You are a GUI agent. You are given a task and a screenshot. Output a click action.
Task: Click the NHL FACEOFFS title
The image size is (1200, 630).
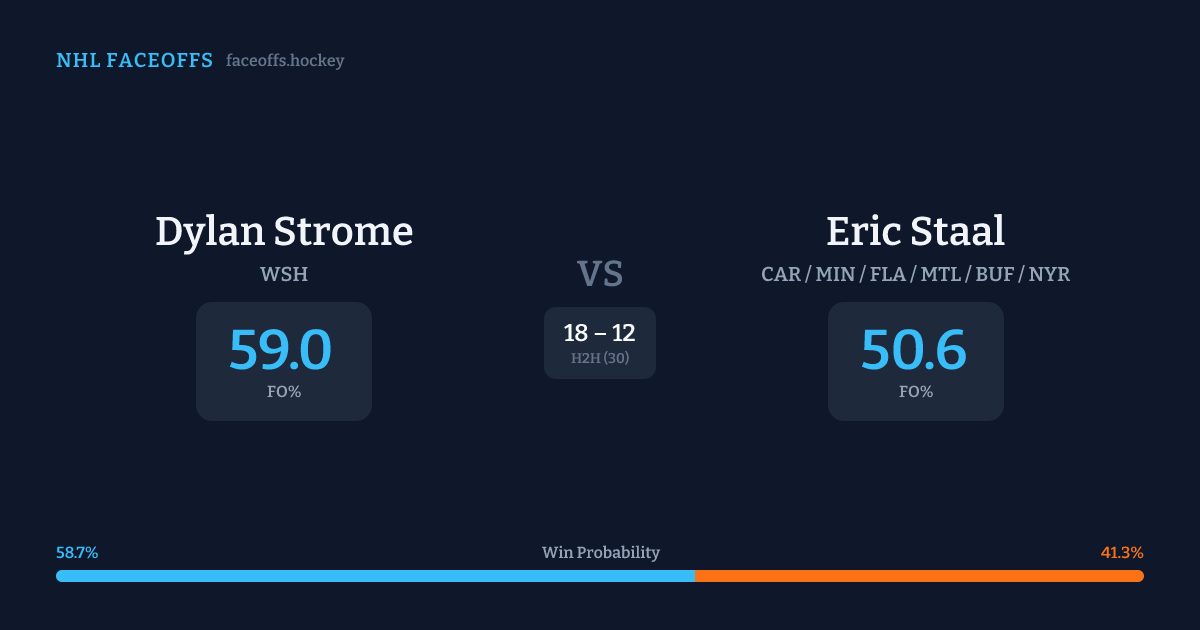[134, 61]
